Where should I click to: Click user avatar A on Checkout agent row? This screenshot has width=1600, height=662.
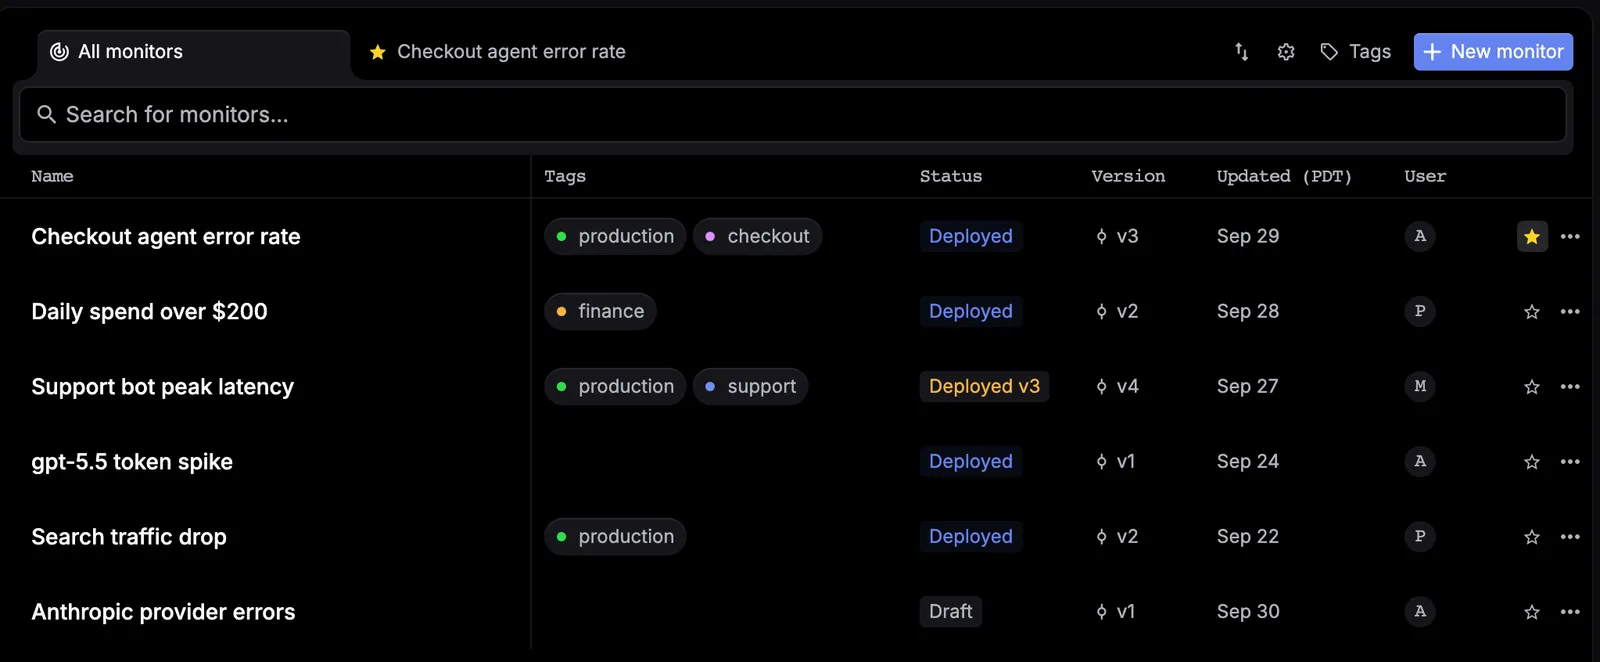[x=1420, y=236]
